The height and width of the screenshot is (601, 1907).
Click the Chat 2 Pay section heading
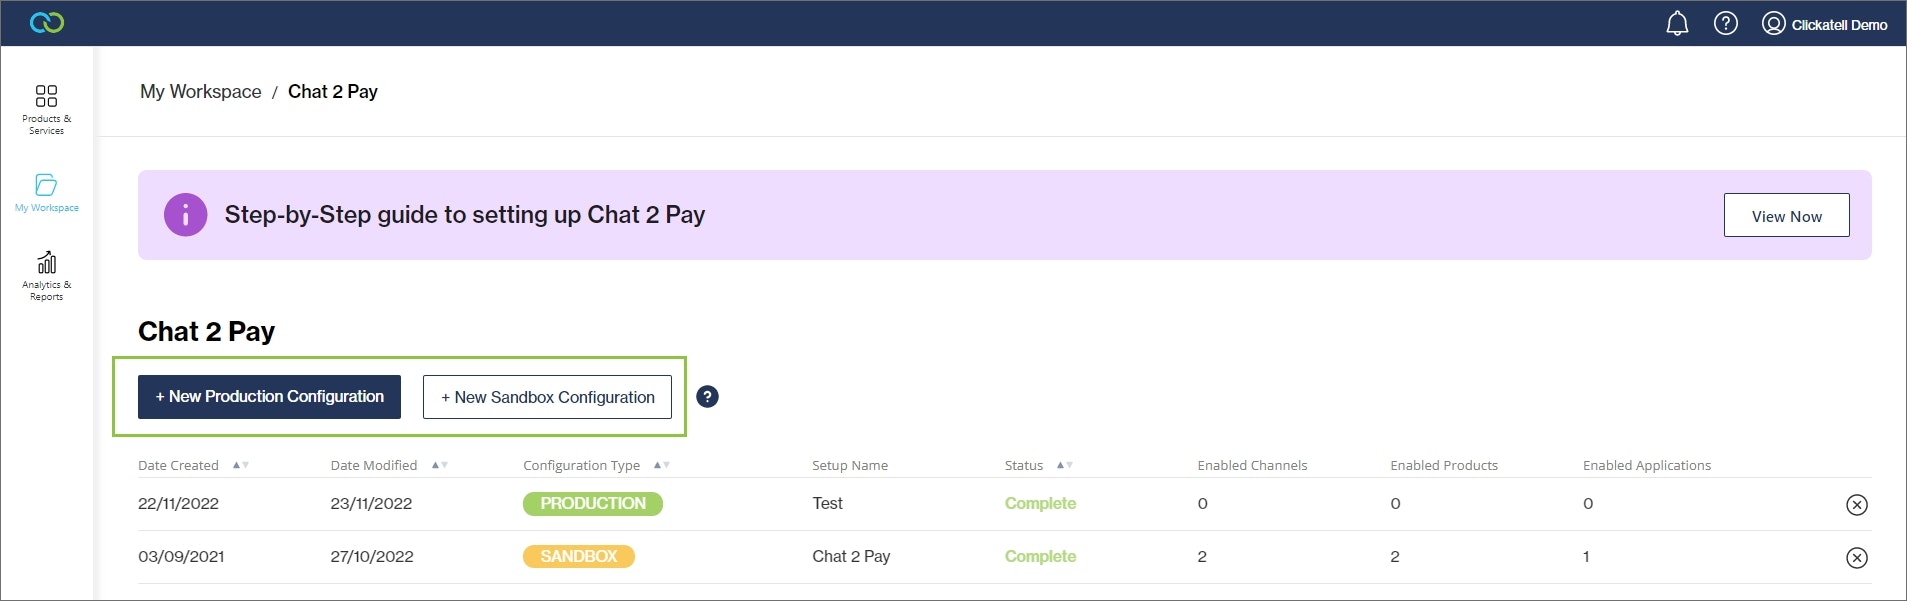pyautogui.click(x=206, y=332)
